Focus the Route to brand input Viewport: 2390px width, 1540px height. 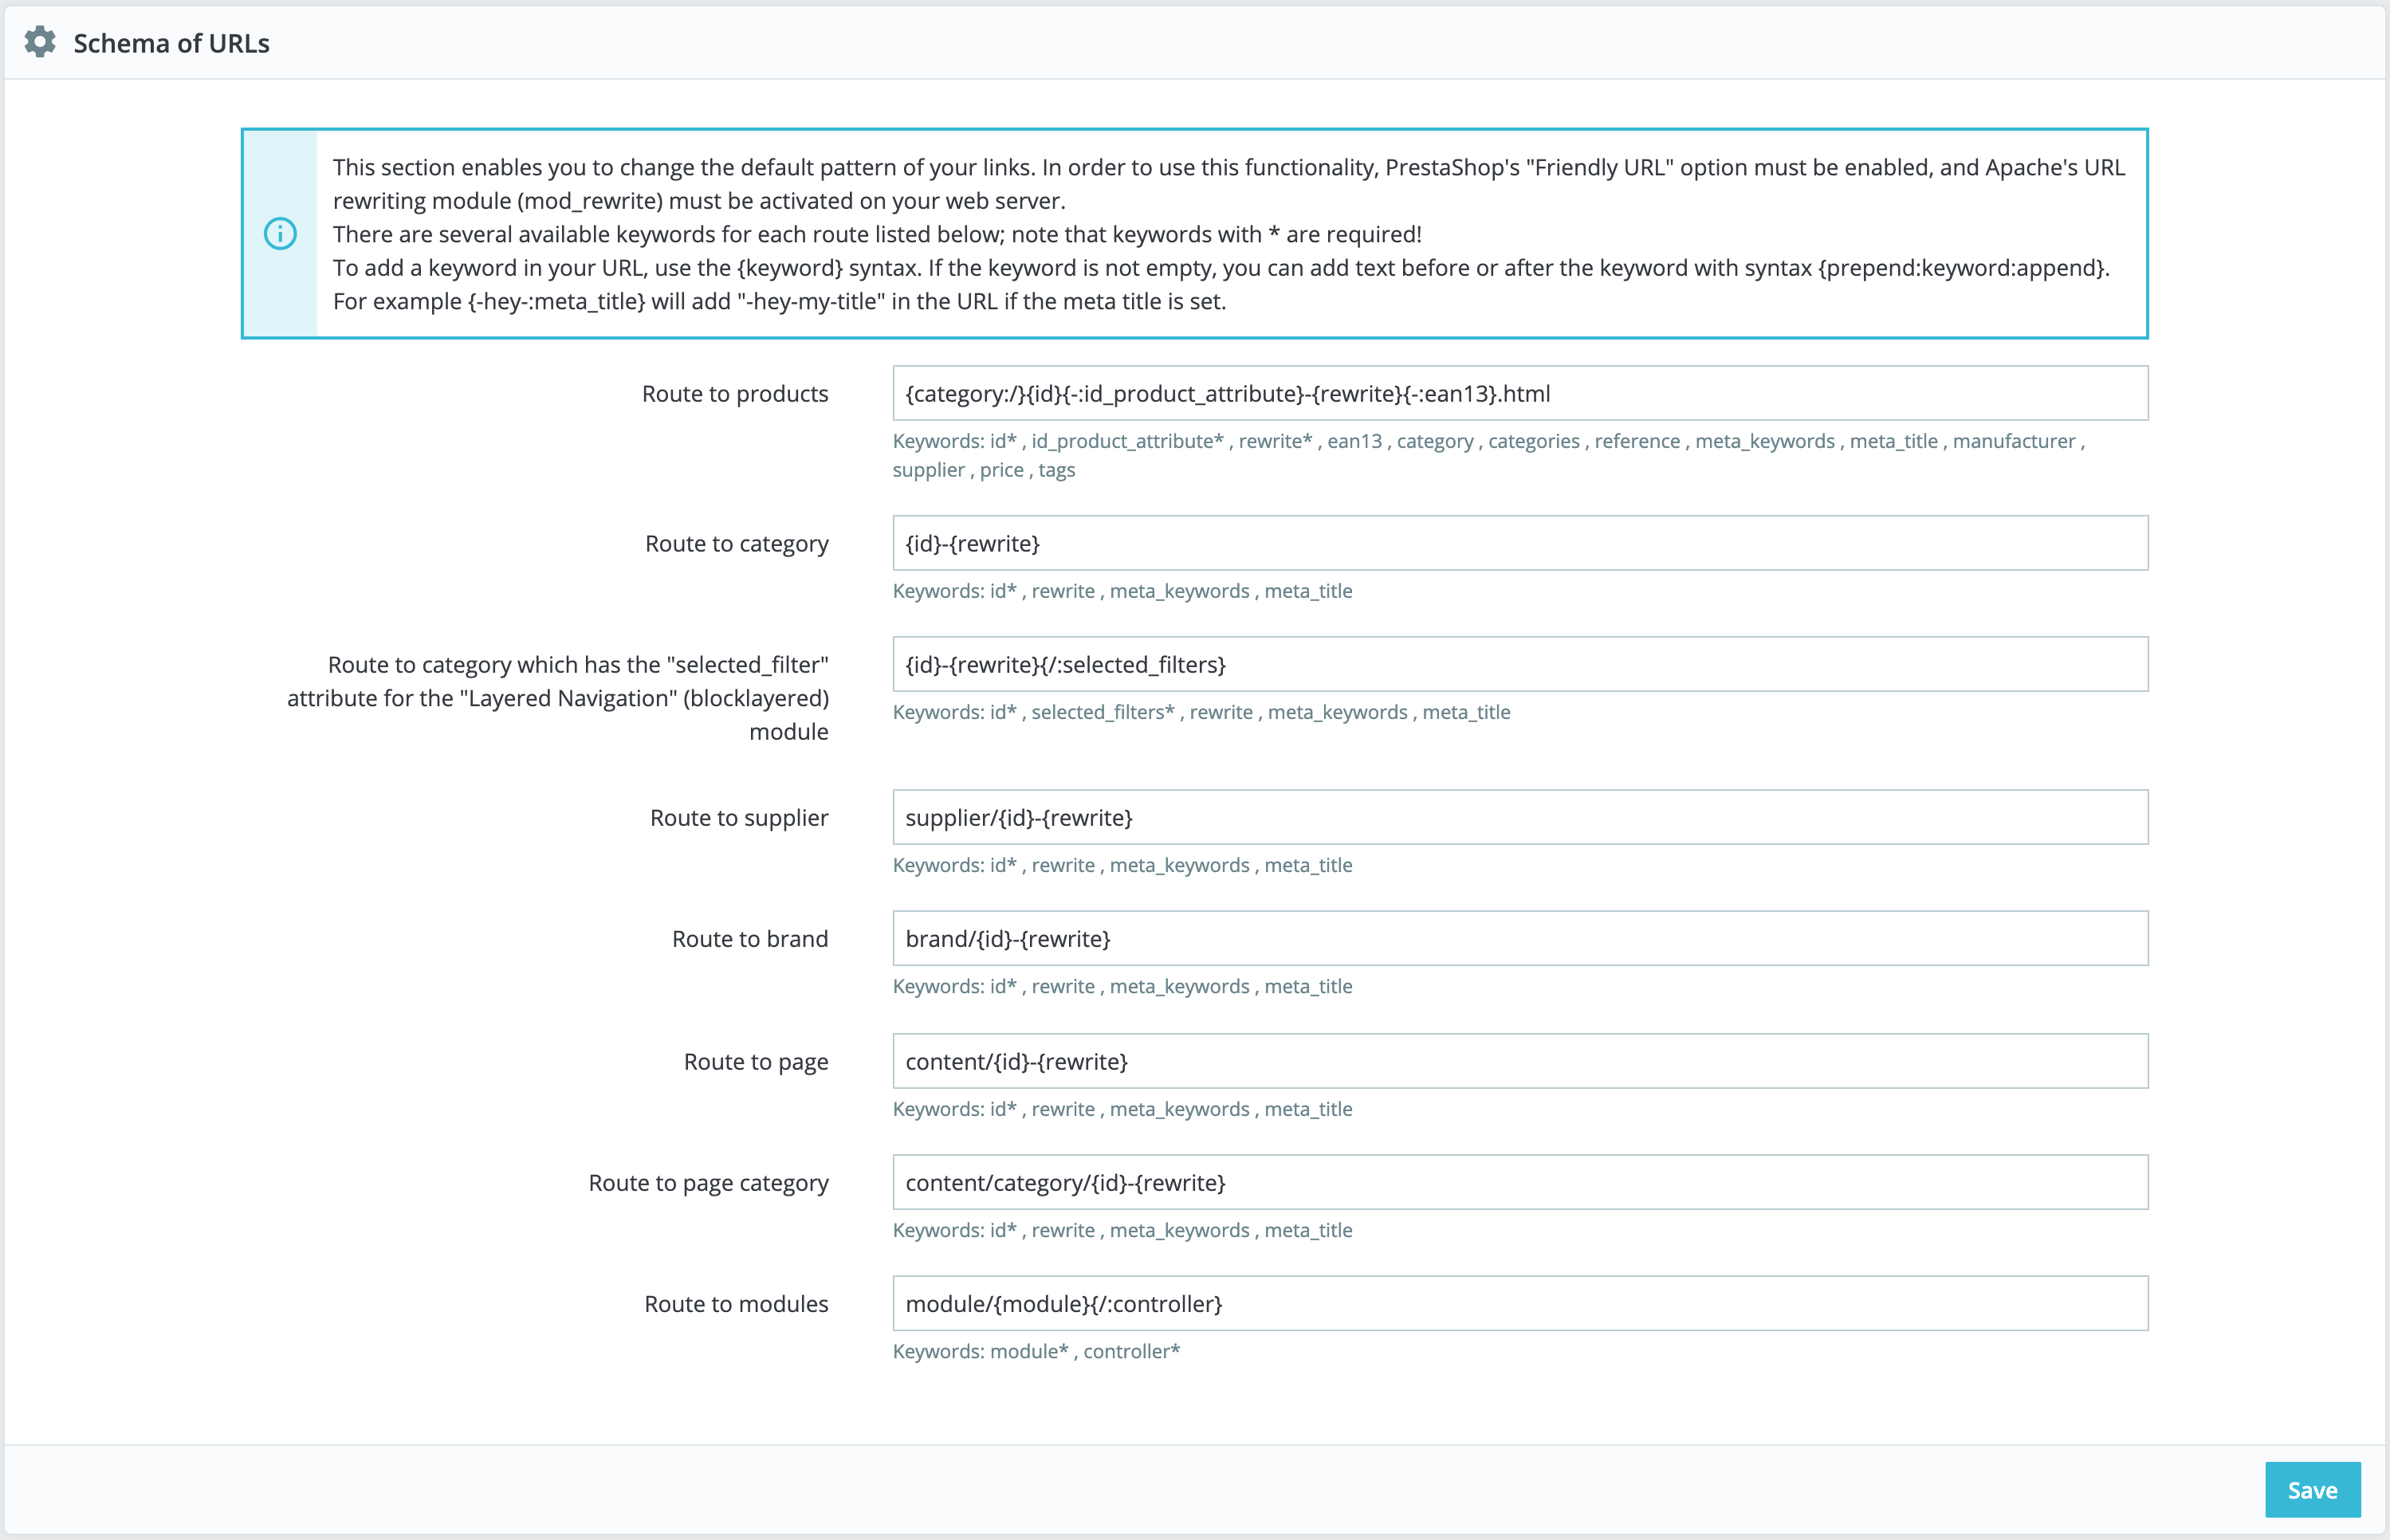point(1520,938)
